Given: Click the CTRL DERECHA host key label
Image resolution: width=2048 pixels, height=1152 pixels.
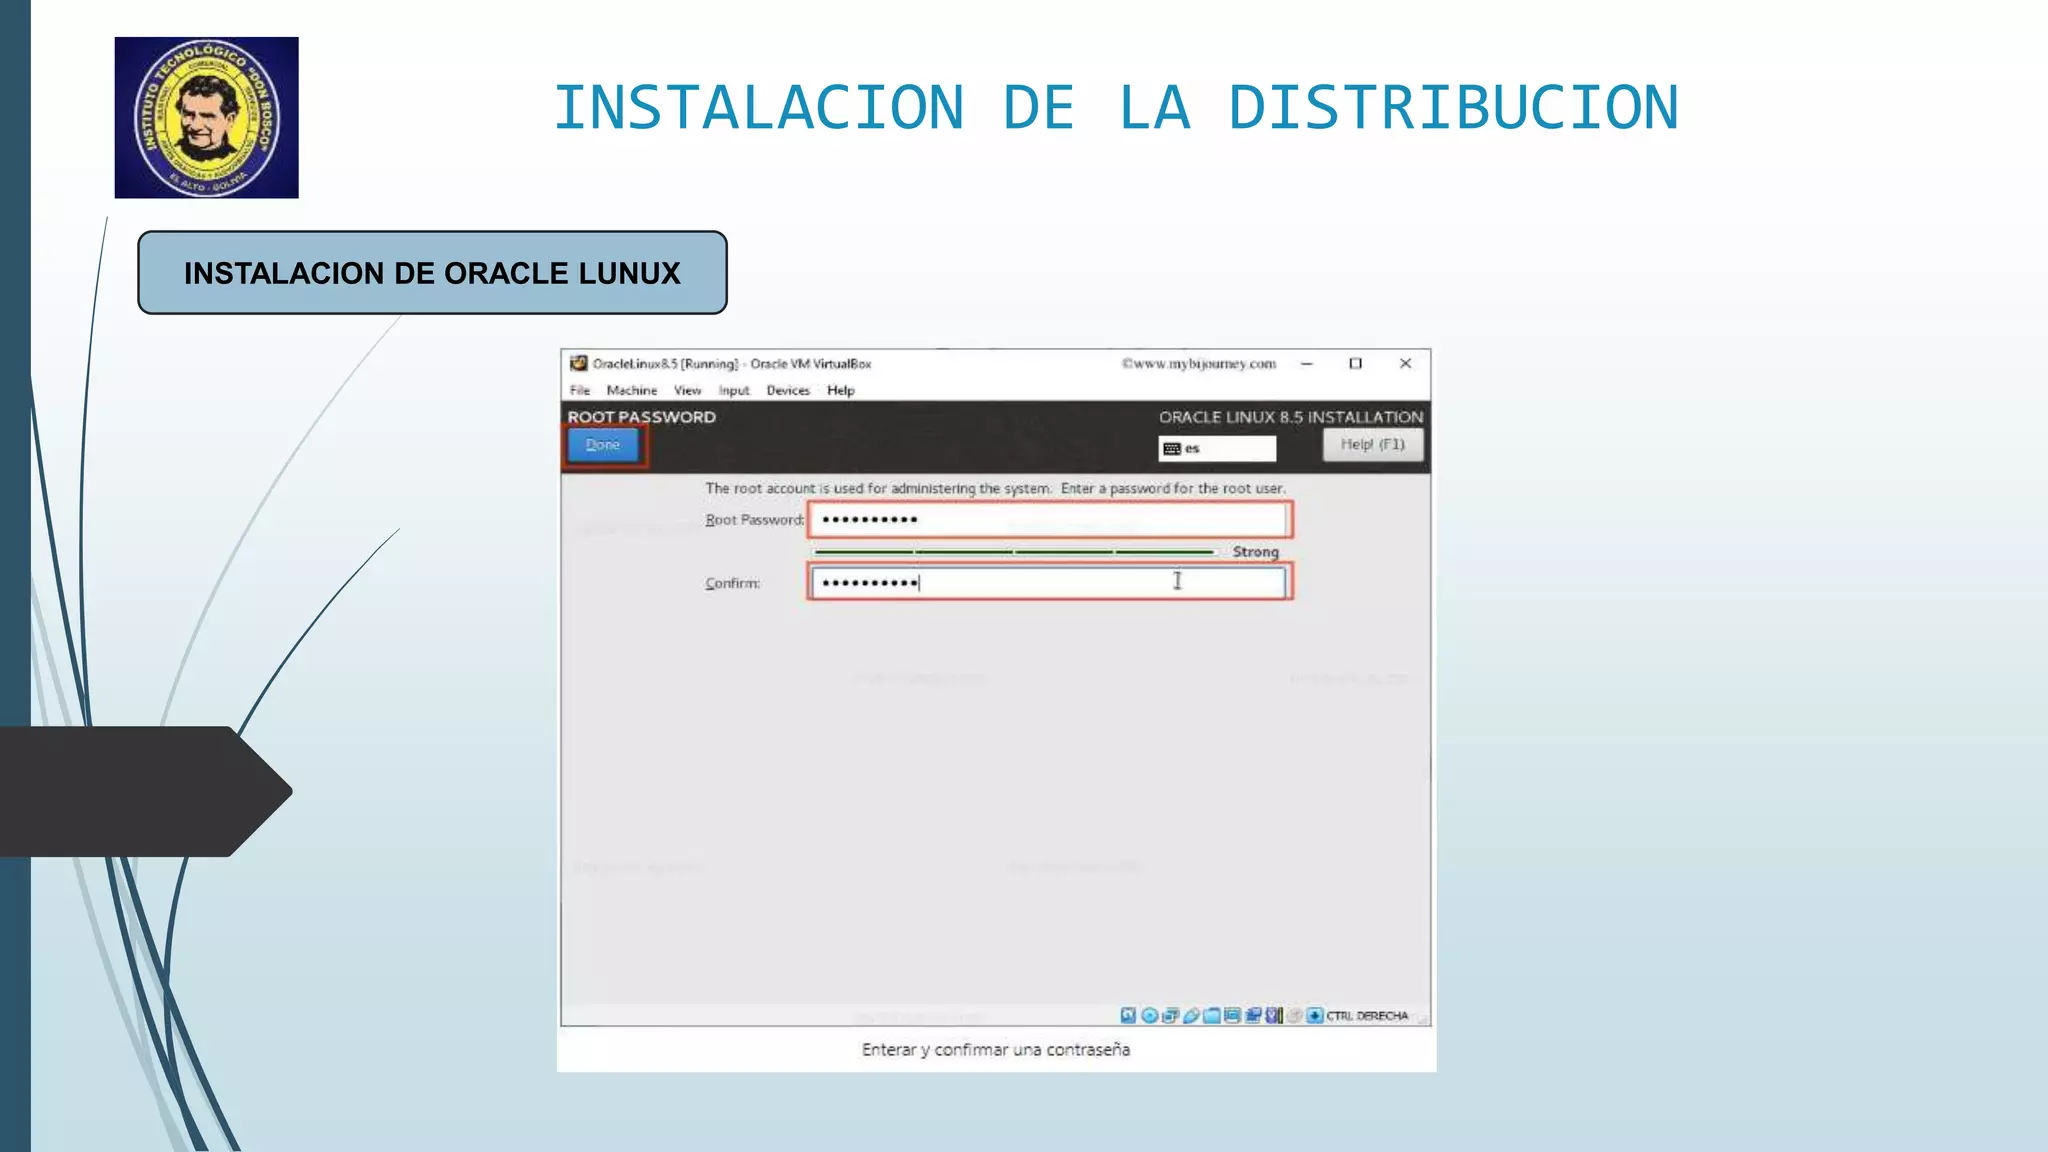Looking at the screenshot, I should 1367,1016.
